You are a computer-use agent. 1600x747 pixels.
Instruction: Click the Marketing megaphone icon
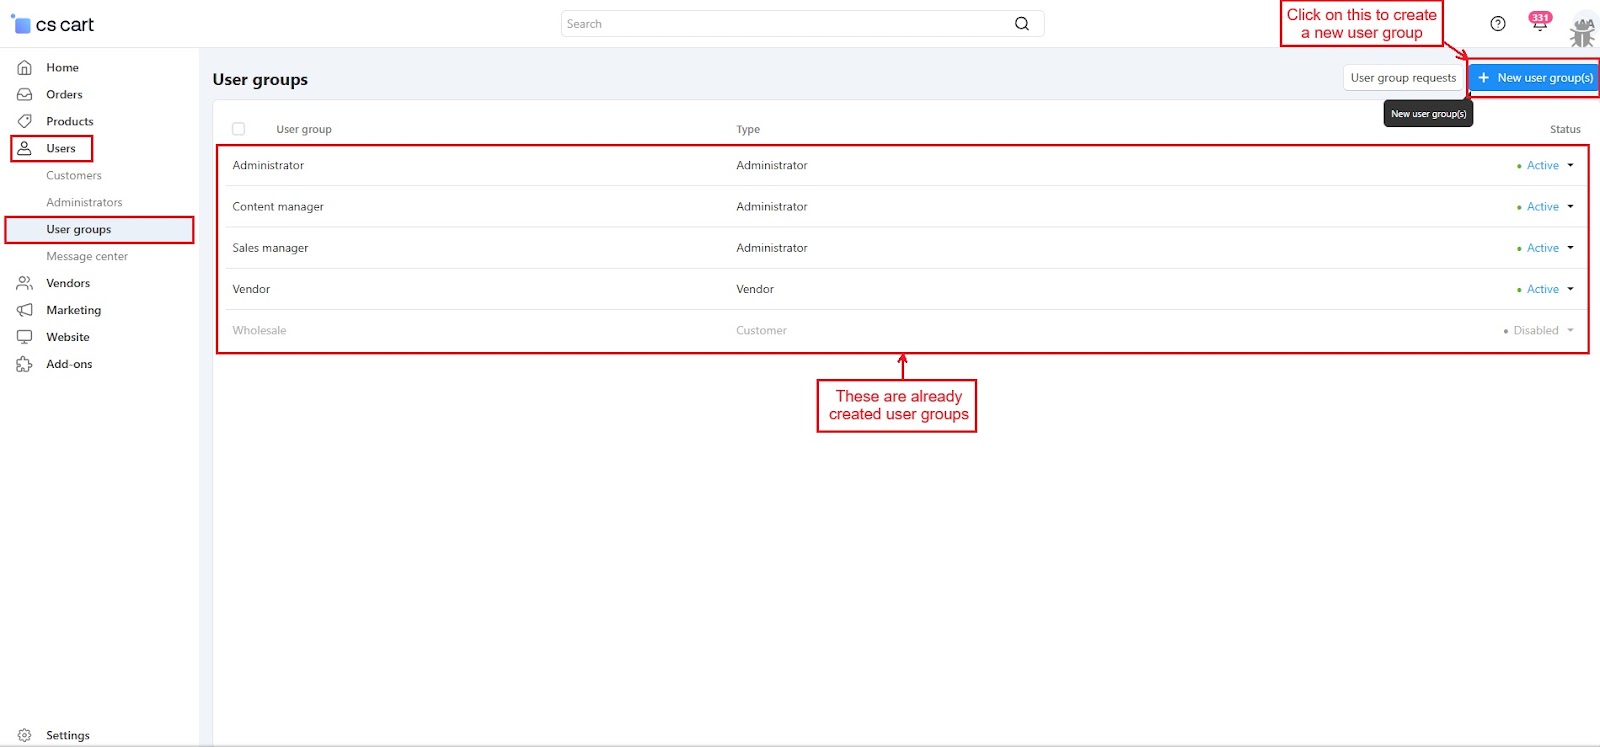tap(25, 311)
